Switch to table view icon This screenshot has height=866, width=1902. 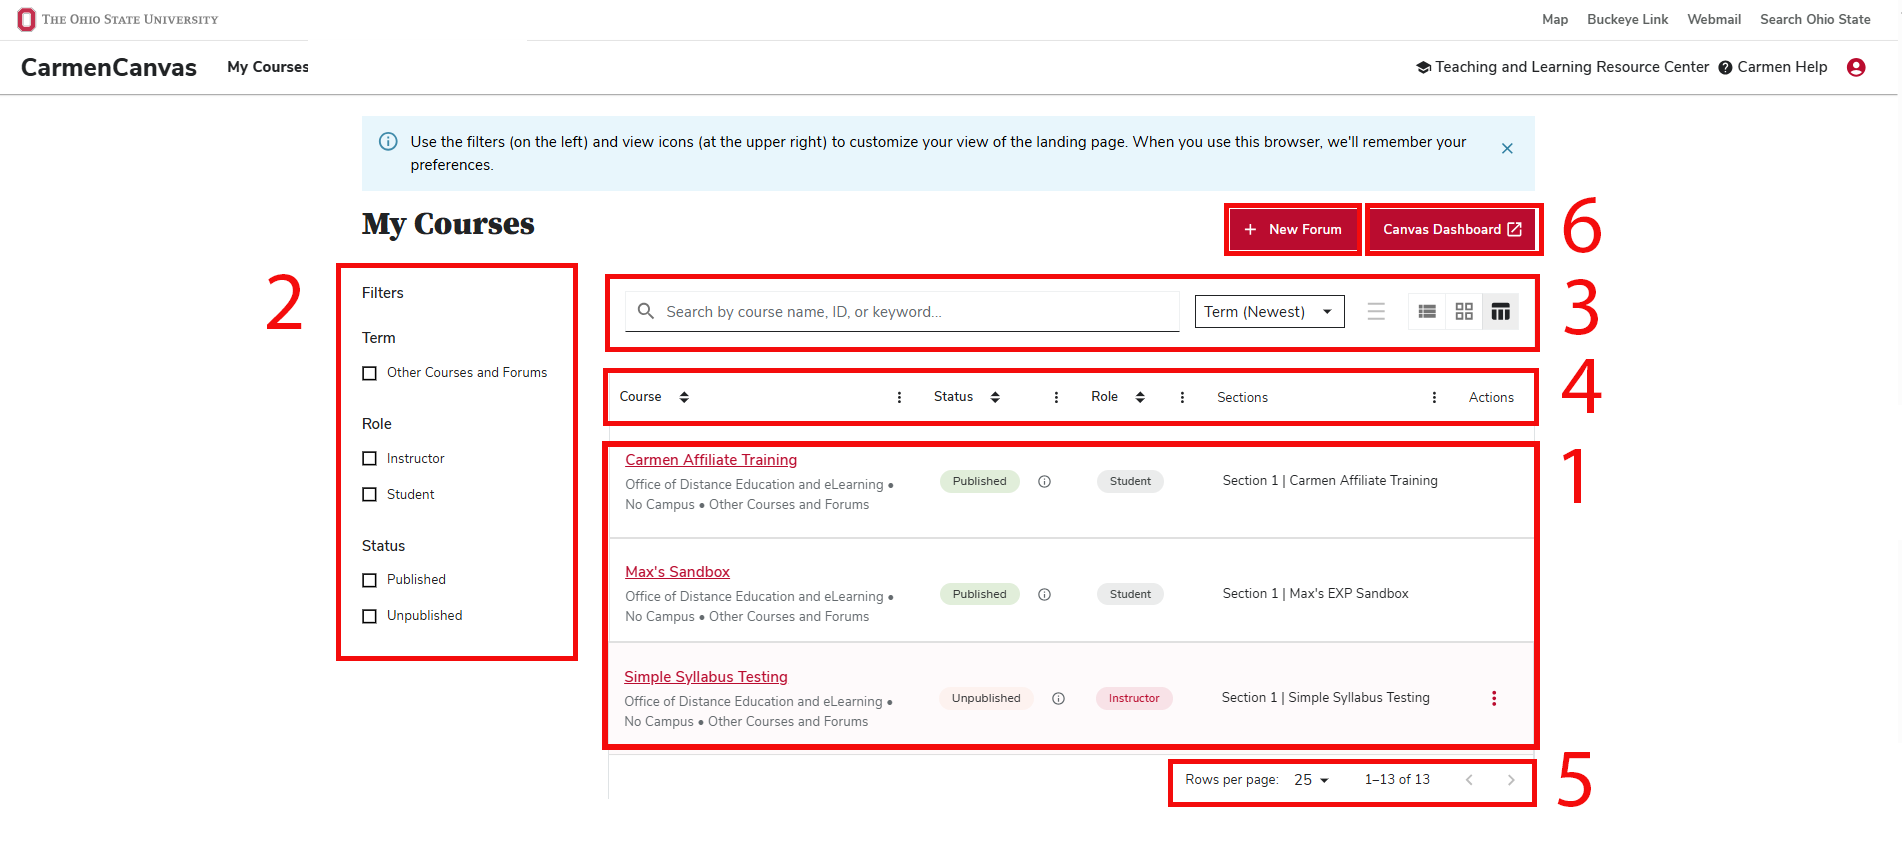1500,312
